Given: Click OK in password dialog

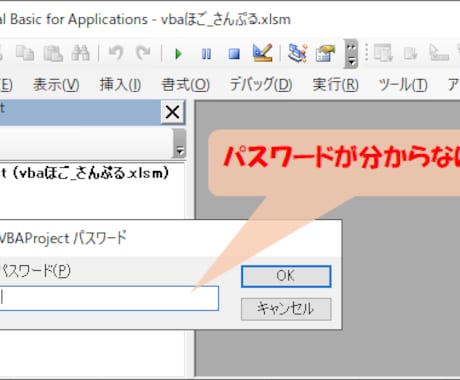Looking at the screenshot, I should pyautogui.click(x=286, y=276).
